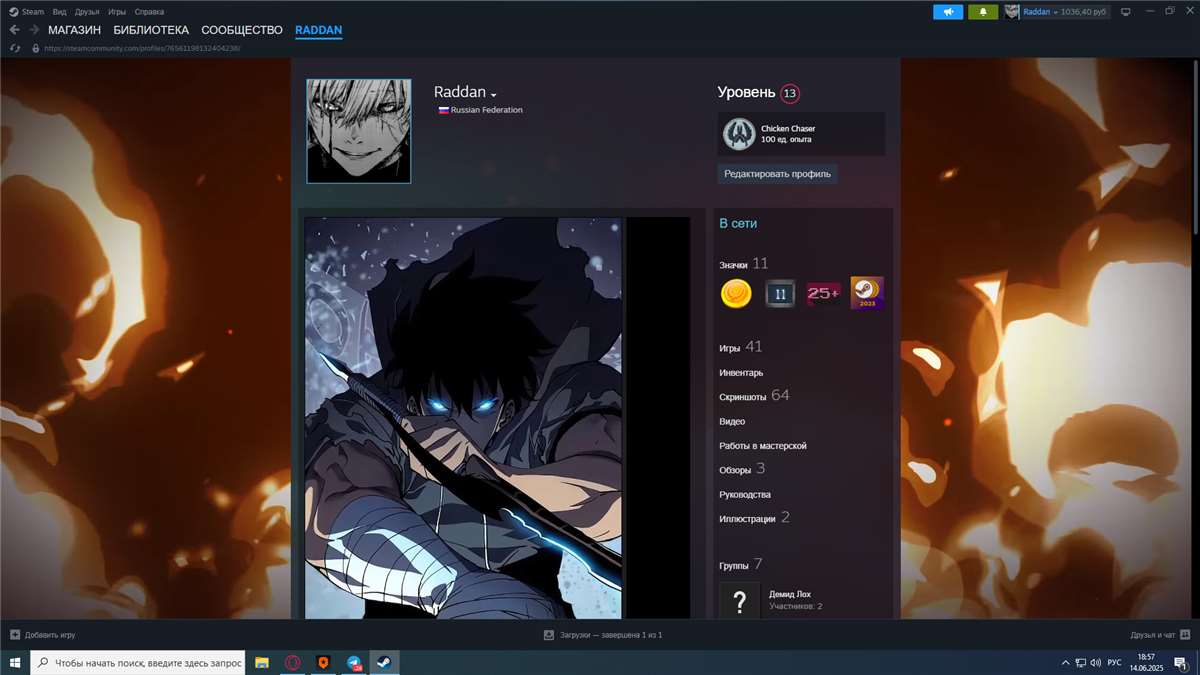Click the steamcommunity profile URL
The width and height of the screenshot is (1200, 675).
[x=142, y=48]
